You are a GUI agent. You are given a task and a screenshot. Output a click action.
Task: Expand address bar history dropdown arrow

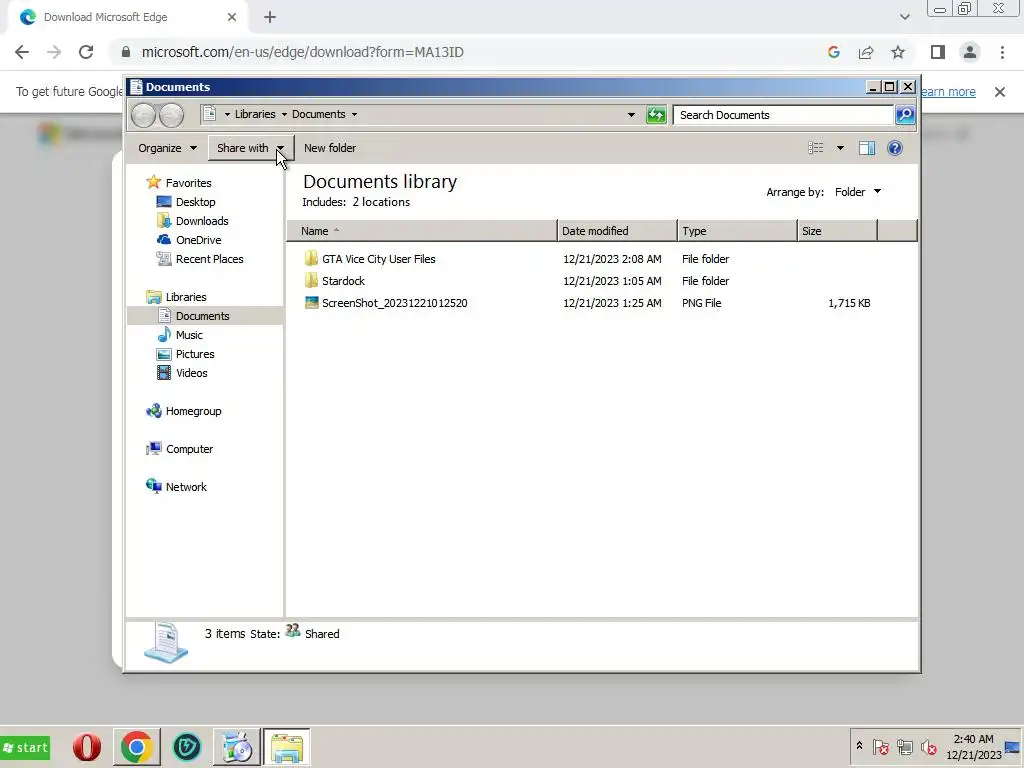point(631,115)
